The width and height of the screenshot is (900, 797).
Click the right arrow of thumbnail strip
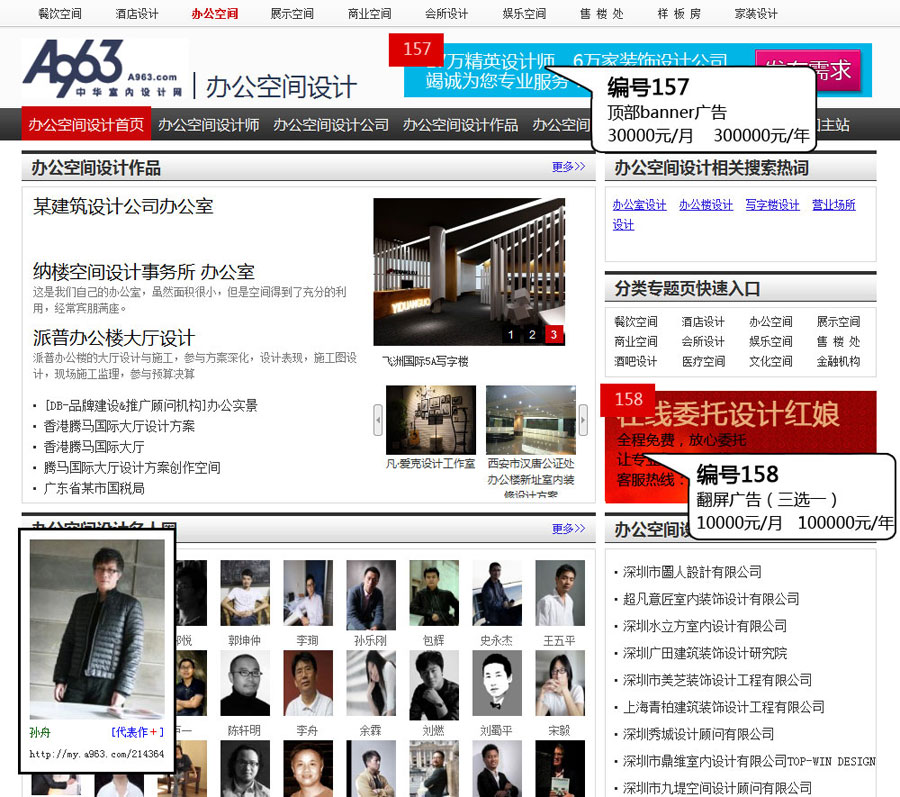(583, 420)
